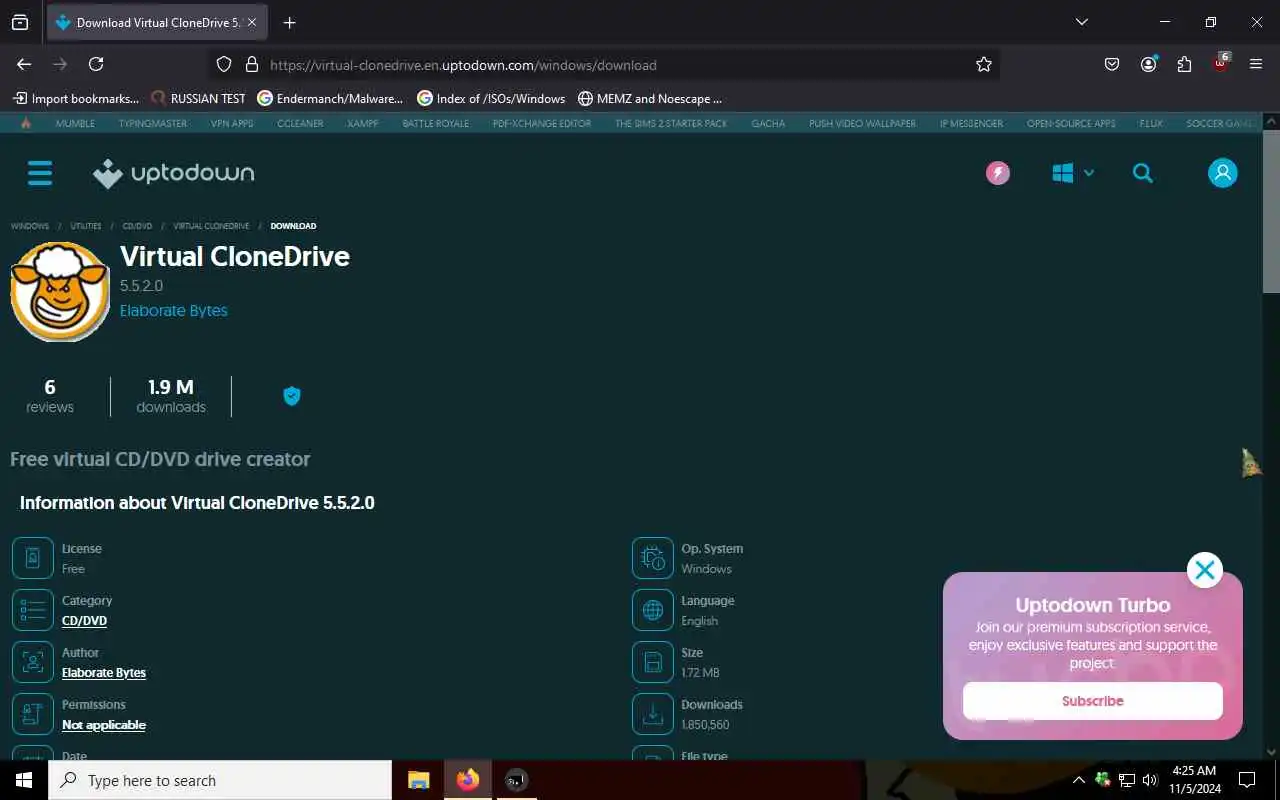This screenshot has width=1280, height=800.
Task: Open the IP MESSENGER trending link
Action: point(971,123)
